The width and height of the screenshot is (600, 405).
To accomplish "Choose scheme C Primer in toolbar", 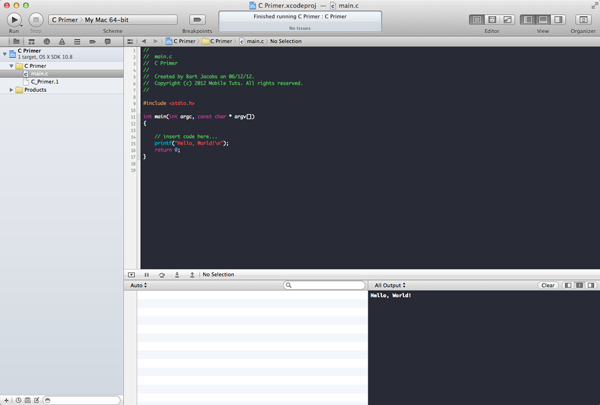I will tap(64, 20).
